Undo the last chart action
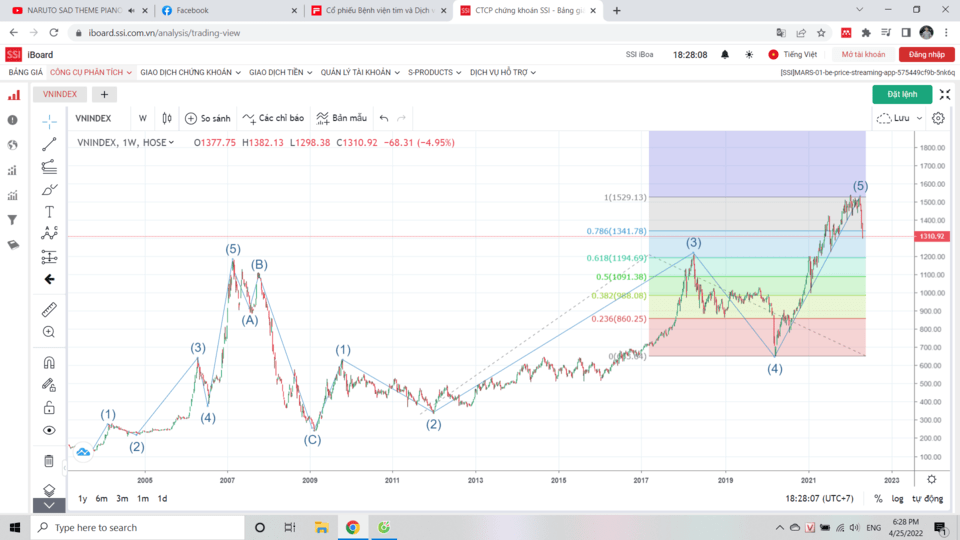 click(x=384, y=118)
